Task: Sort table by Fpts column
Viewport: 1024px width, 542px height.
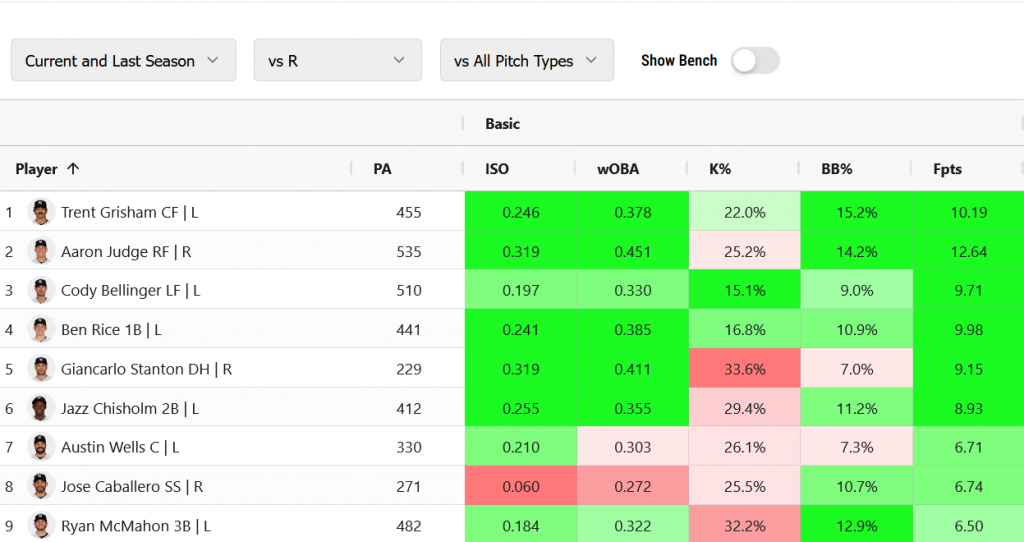Action: pos(947,169)
